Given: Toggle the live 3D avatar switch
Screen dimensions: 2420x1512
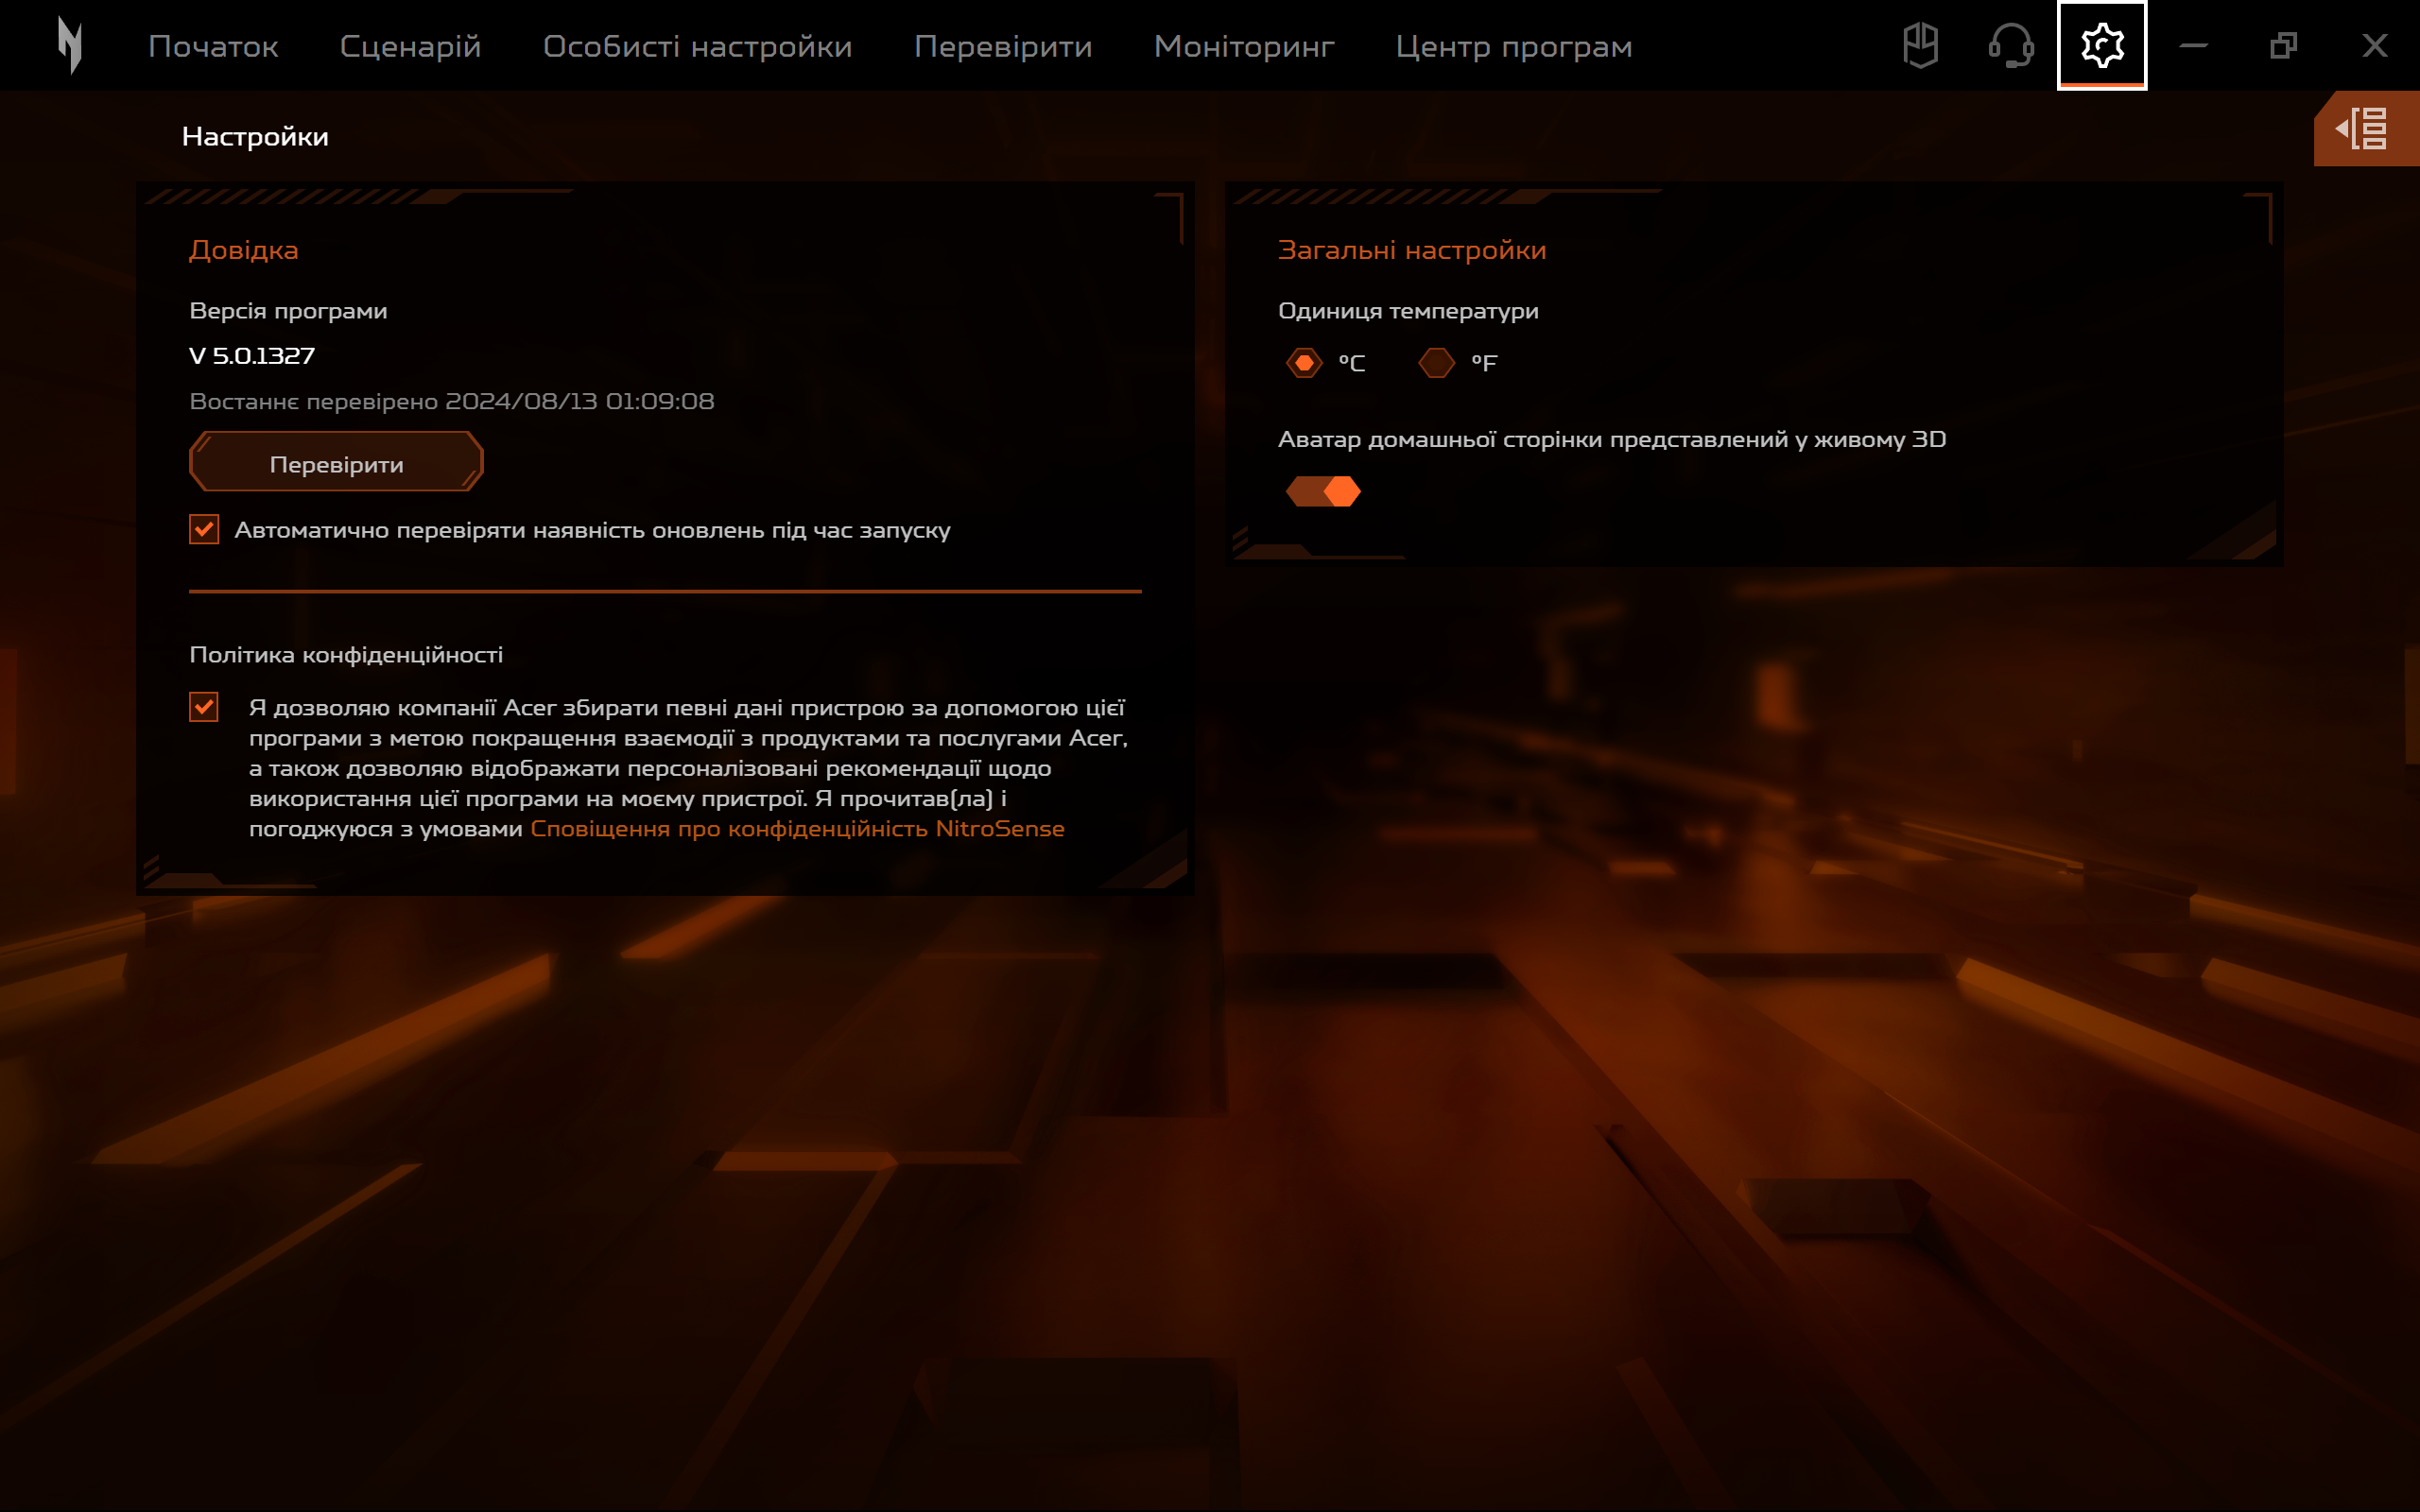Looking at the screenshot, I should coord(1323,491).
